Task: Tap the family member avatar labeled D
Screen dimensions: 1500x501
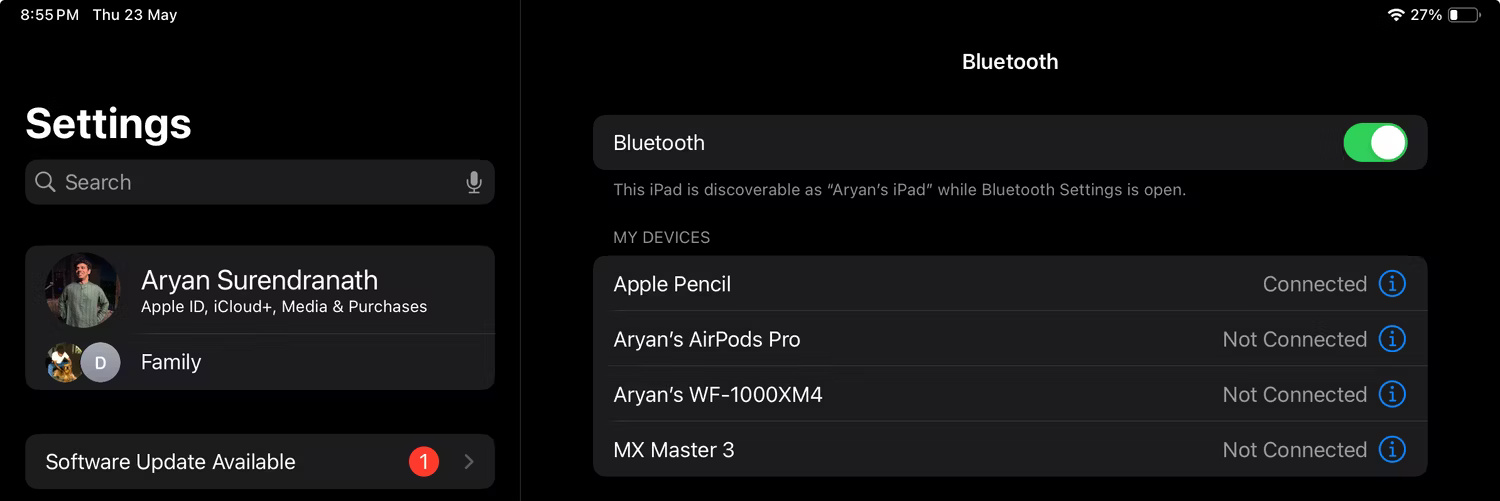Action: 100,362
